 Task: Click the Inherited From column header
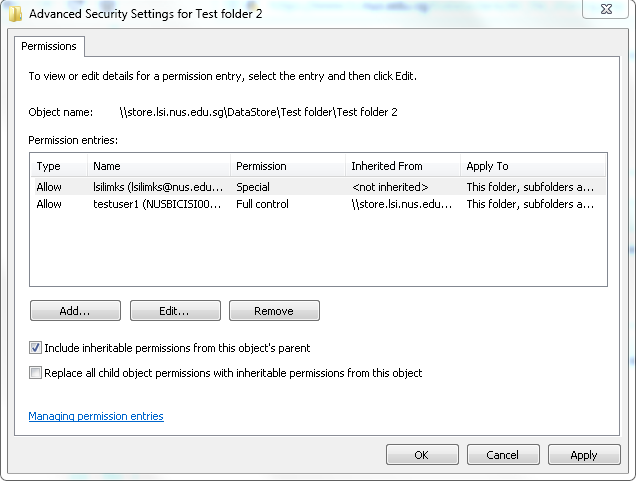coord(403,166)
